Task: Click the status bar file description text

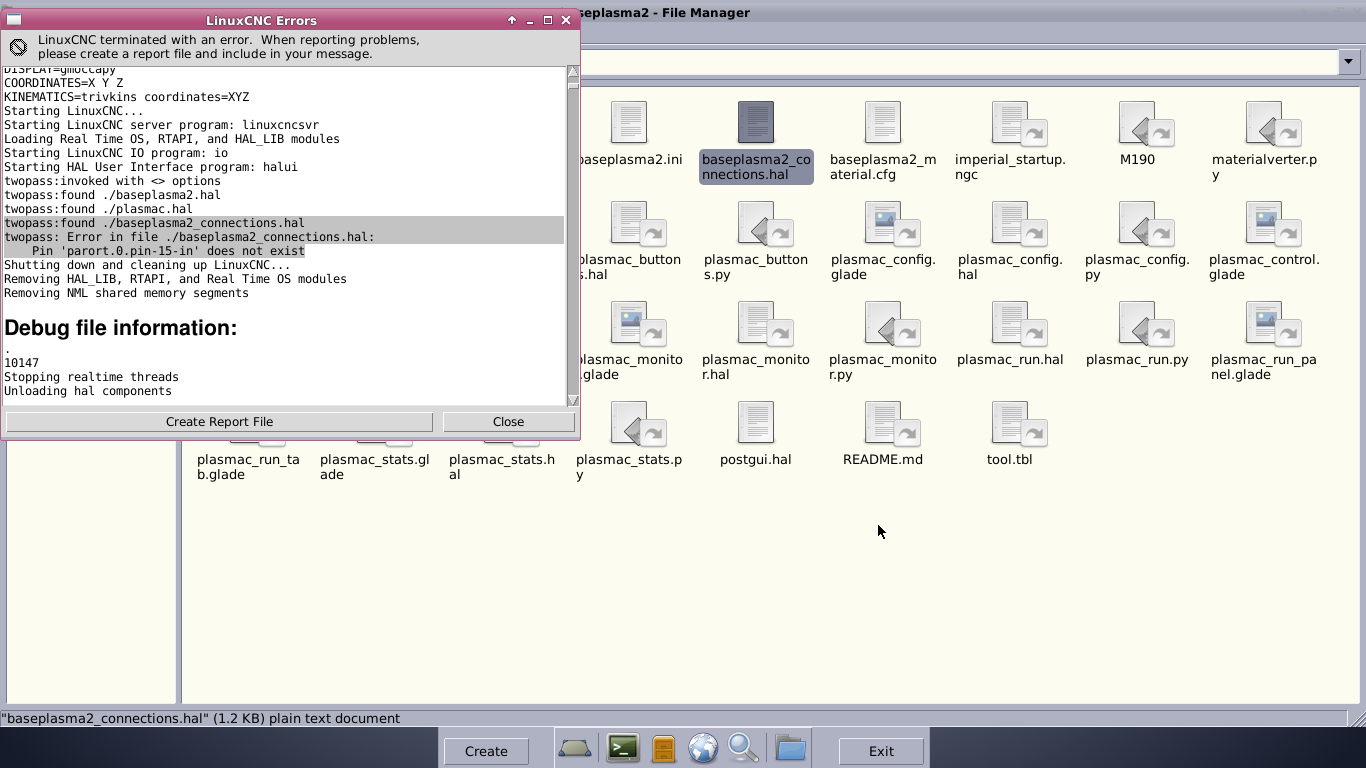Action: pyautogui.click(x=200, y=718)
